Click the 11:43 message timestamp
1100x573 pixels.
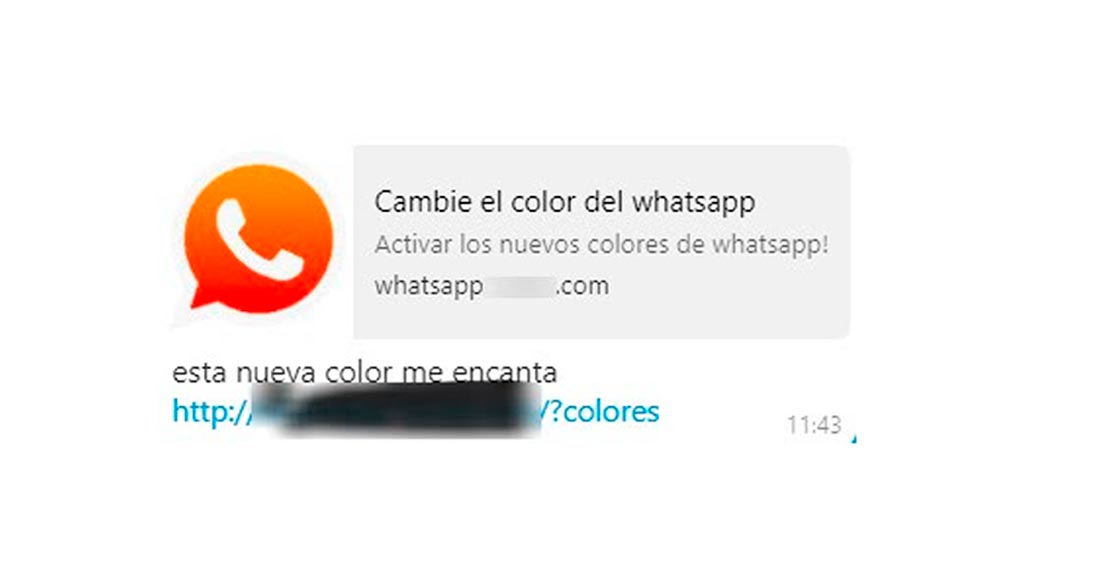coord(814,425)
